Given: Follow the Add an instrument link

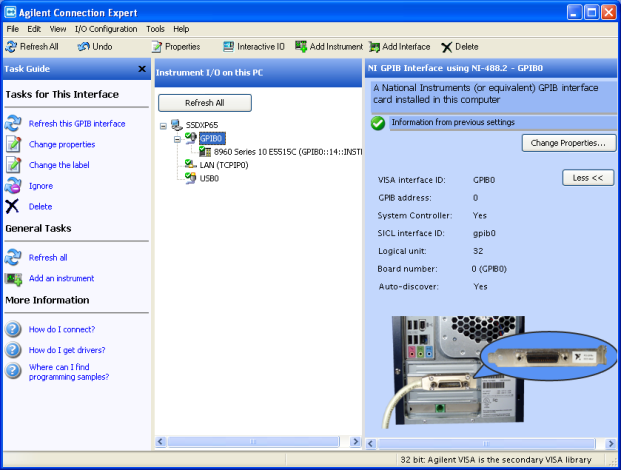Looking at the screenshot, I should click(61, 278).
